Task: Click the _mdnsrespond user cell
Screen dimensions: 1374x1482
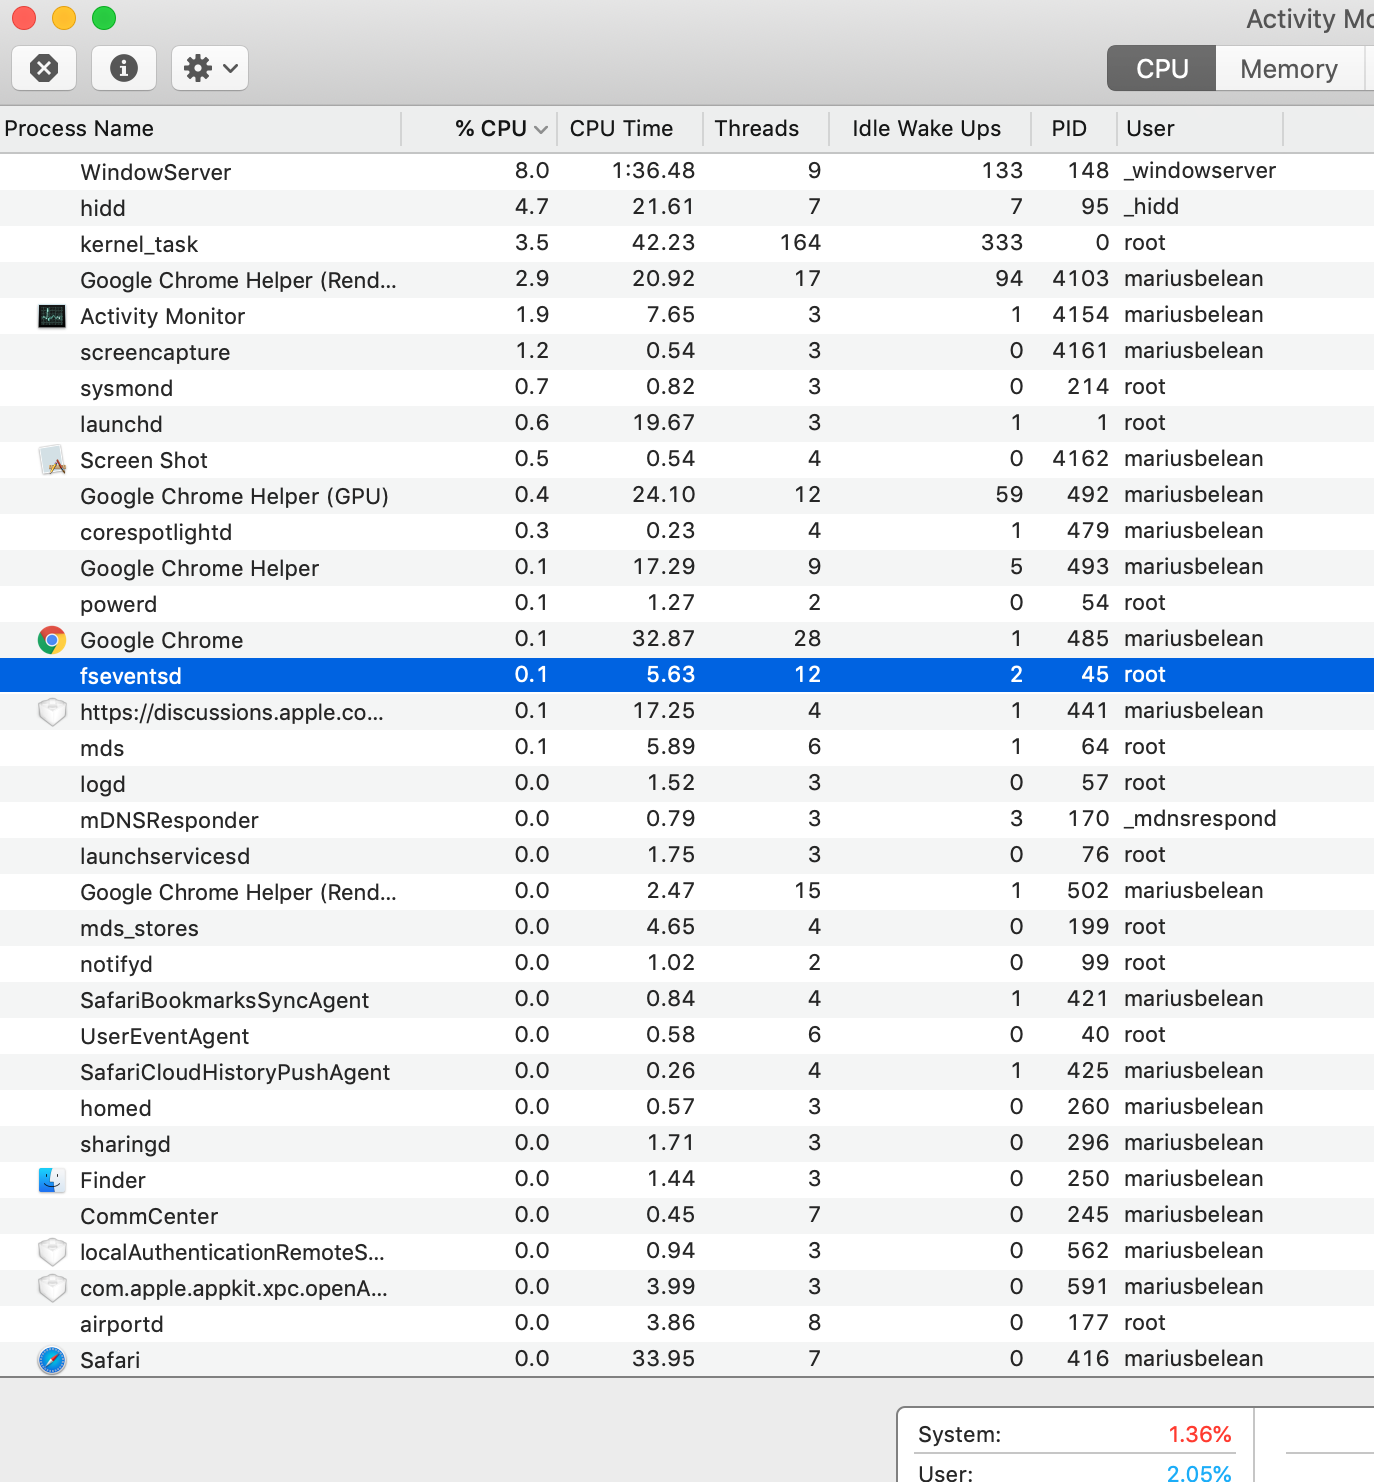Action: pos(1200,818)
